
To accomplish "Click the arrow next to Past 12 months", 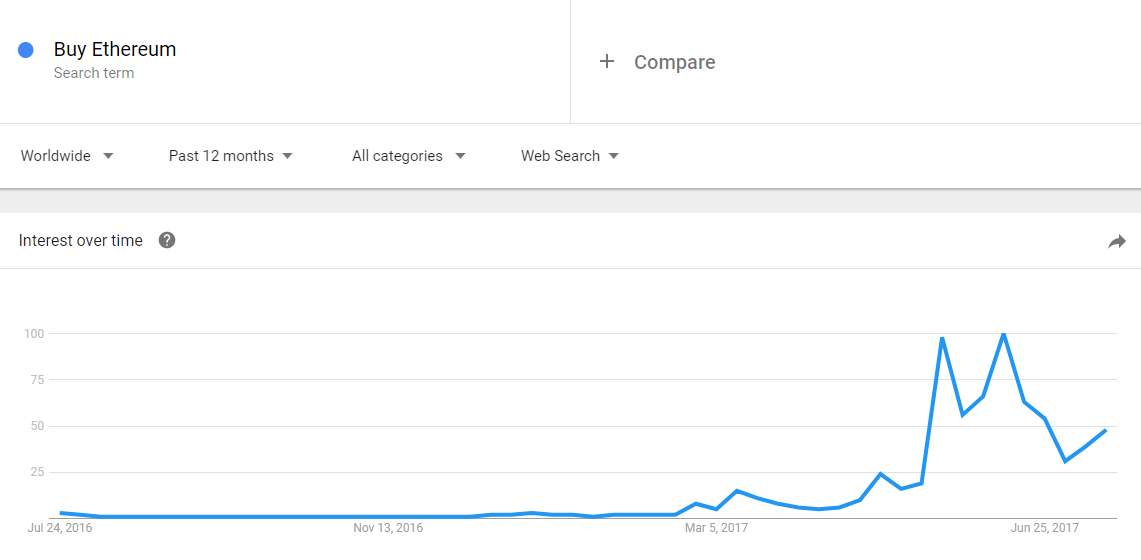I will [287, 156].
